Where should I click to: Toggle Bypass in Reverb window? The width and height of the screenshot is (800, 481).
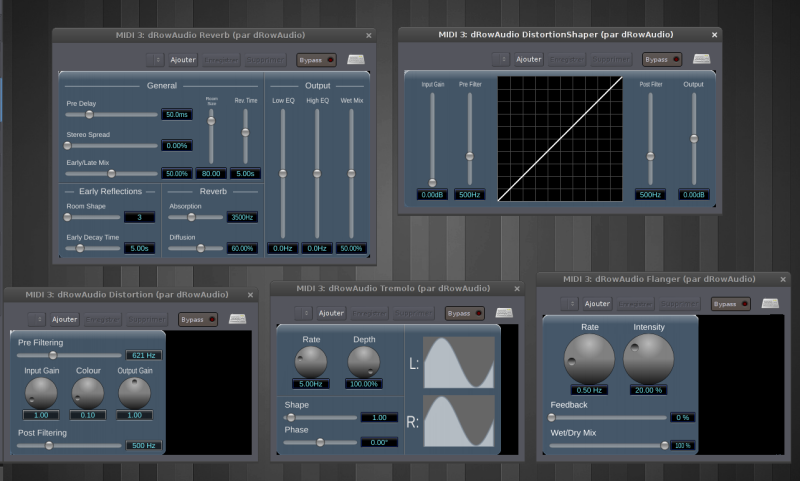pyautogui.click(x=316, y=60)
